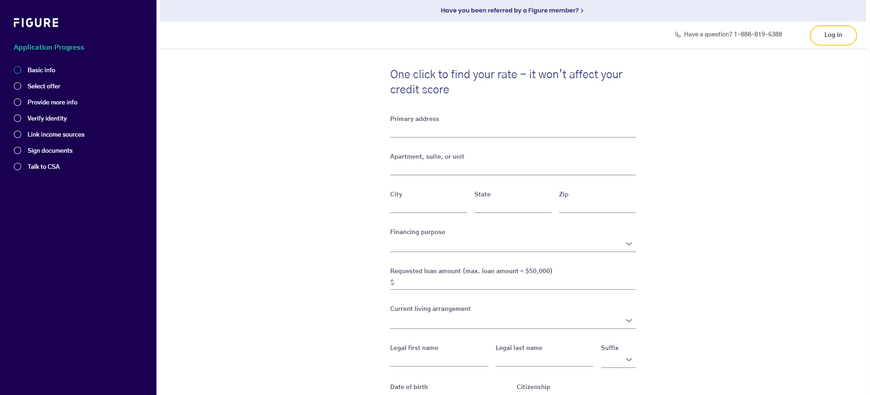Screen dimensions: 870x395
Task: Click the Link income sources label
Action: pyautogui.click(x=56, y=135)
